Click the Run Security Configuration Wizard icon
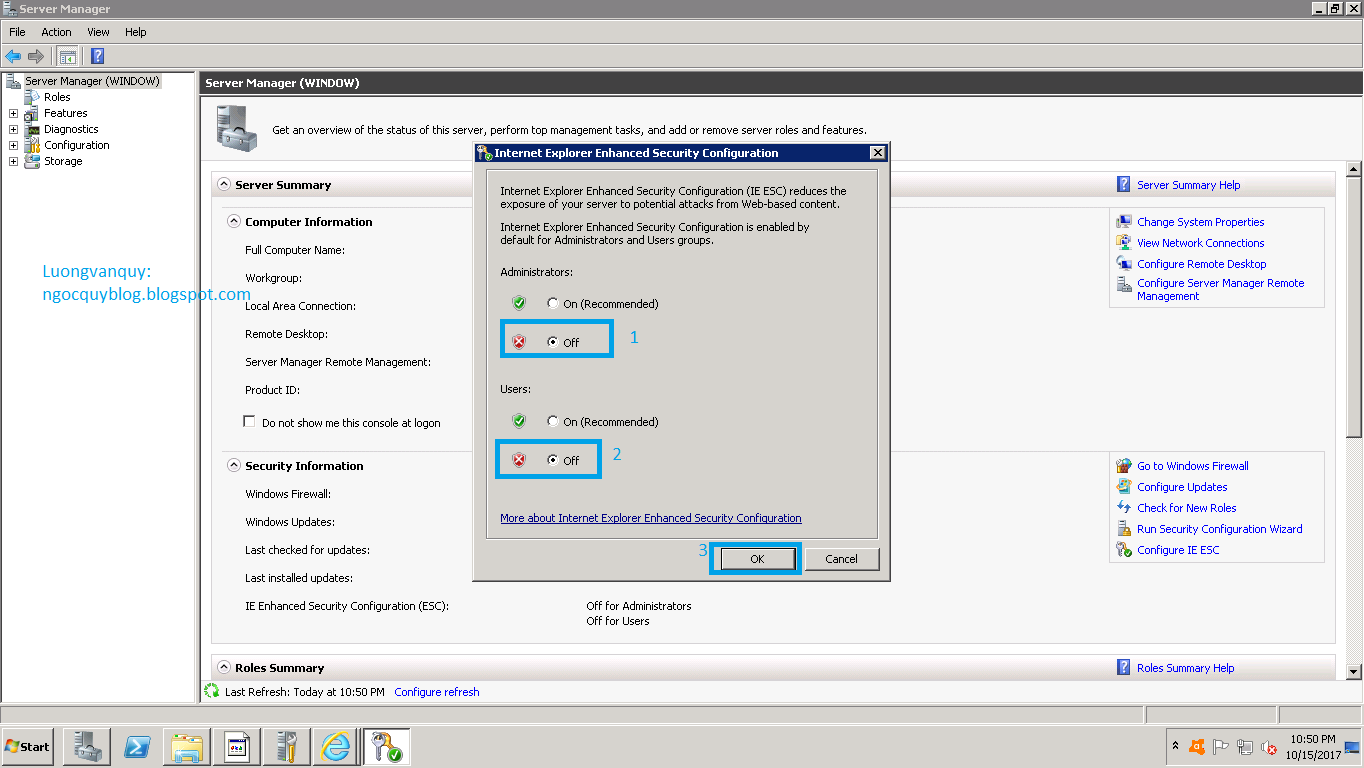1364x768 pixels. pos(1124,528)
